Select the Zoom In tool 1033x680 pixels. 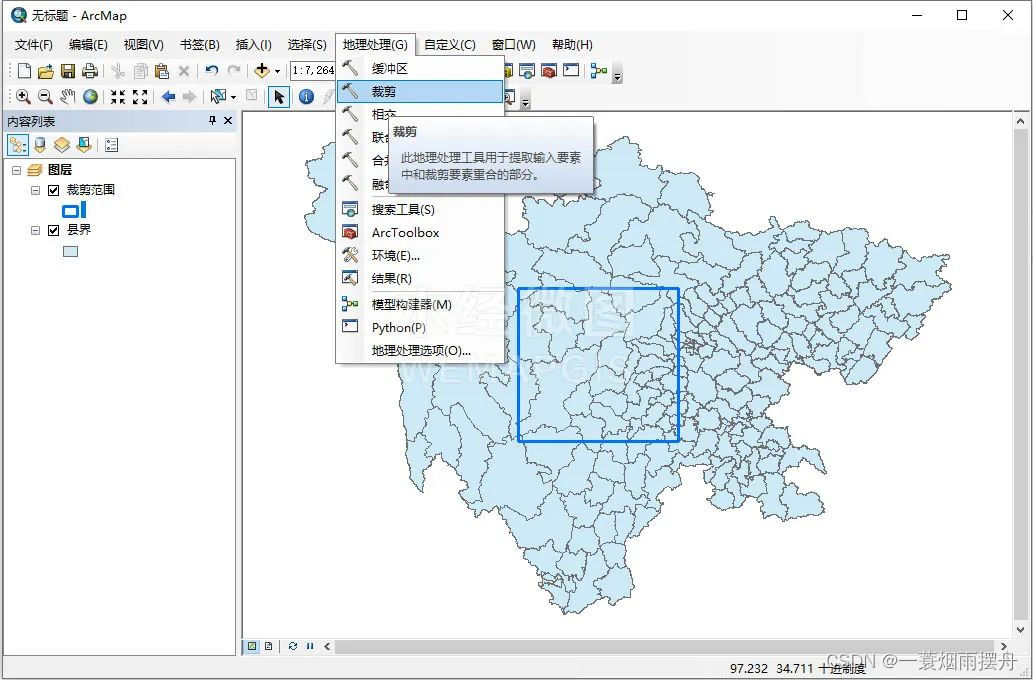pyautogui.click(x=22, y=96)
